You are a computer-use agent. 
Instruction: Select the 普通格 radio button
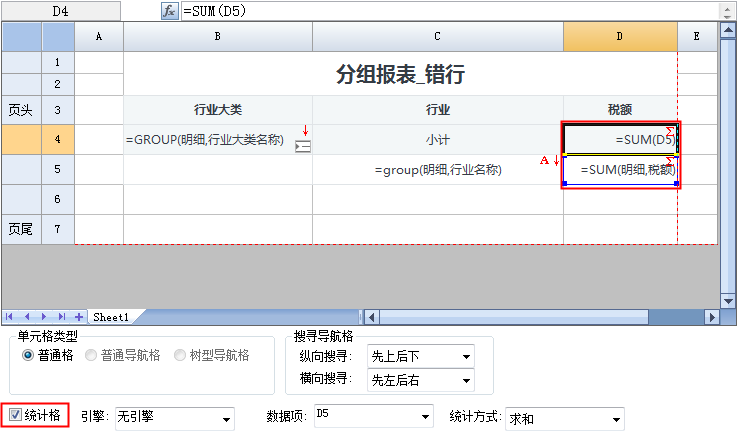pos(28,355)
